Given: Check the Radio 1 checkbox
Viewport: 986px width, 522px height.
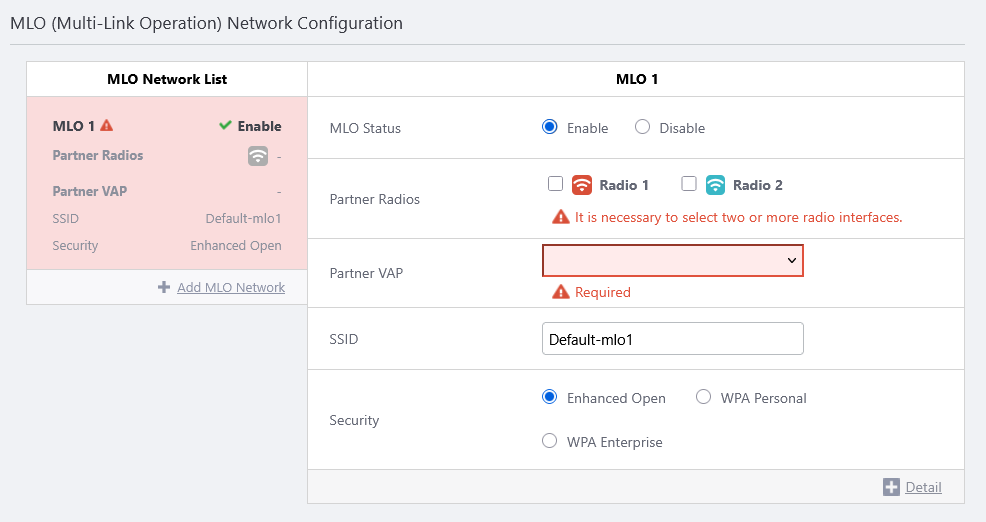Looking at the screenshot, I should (555, 184).
